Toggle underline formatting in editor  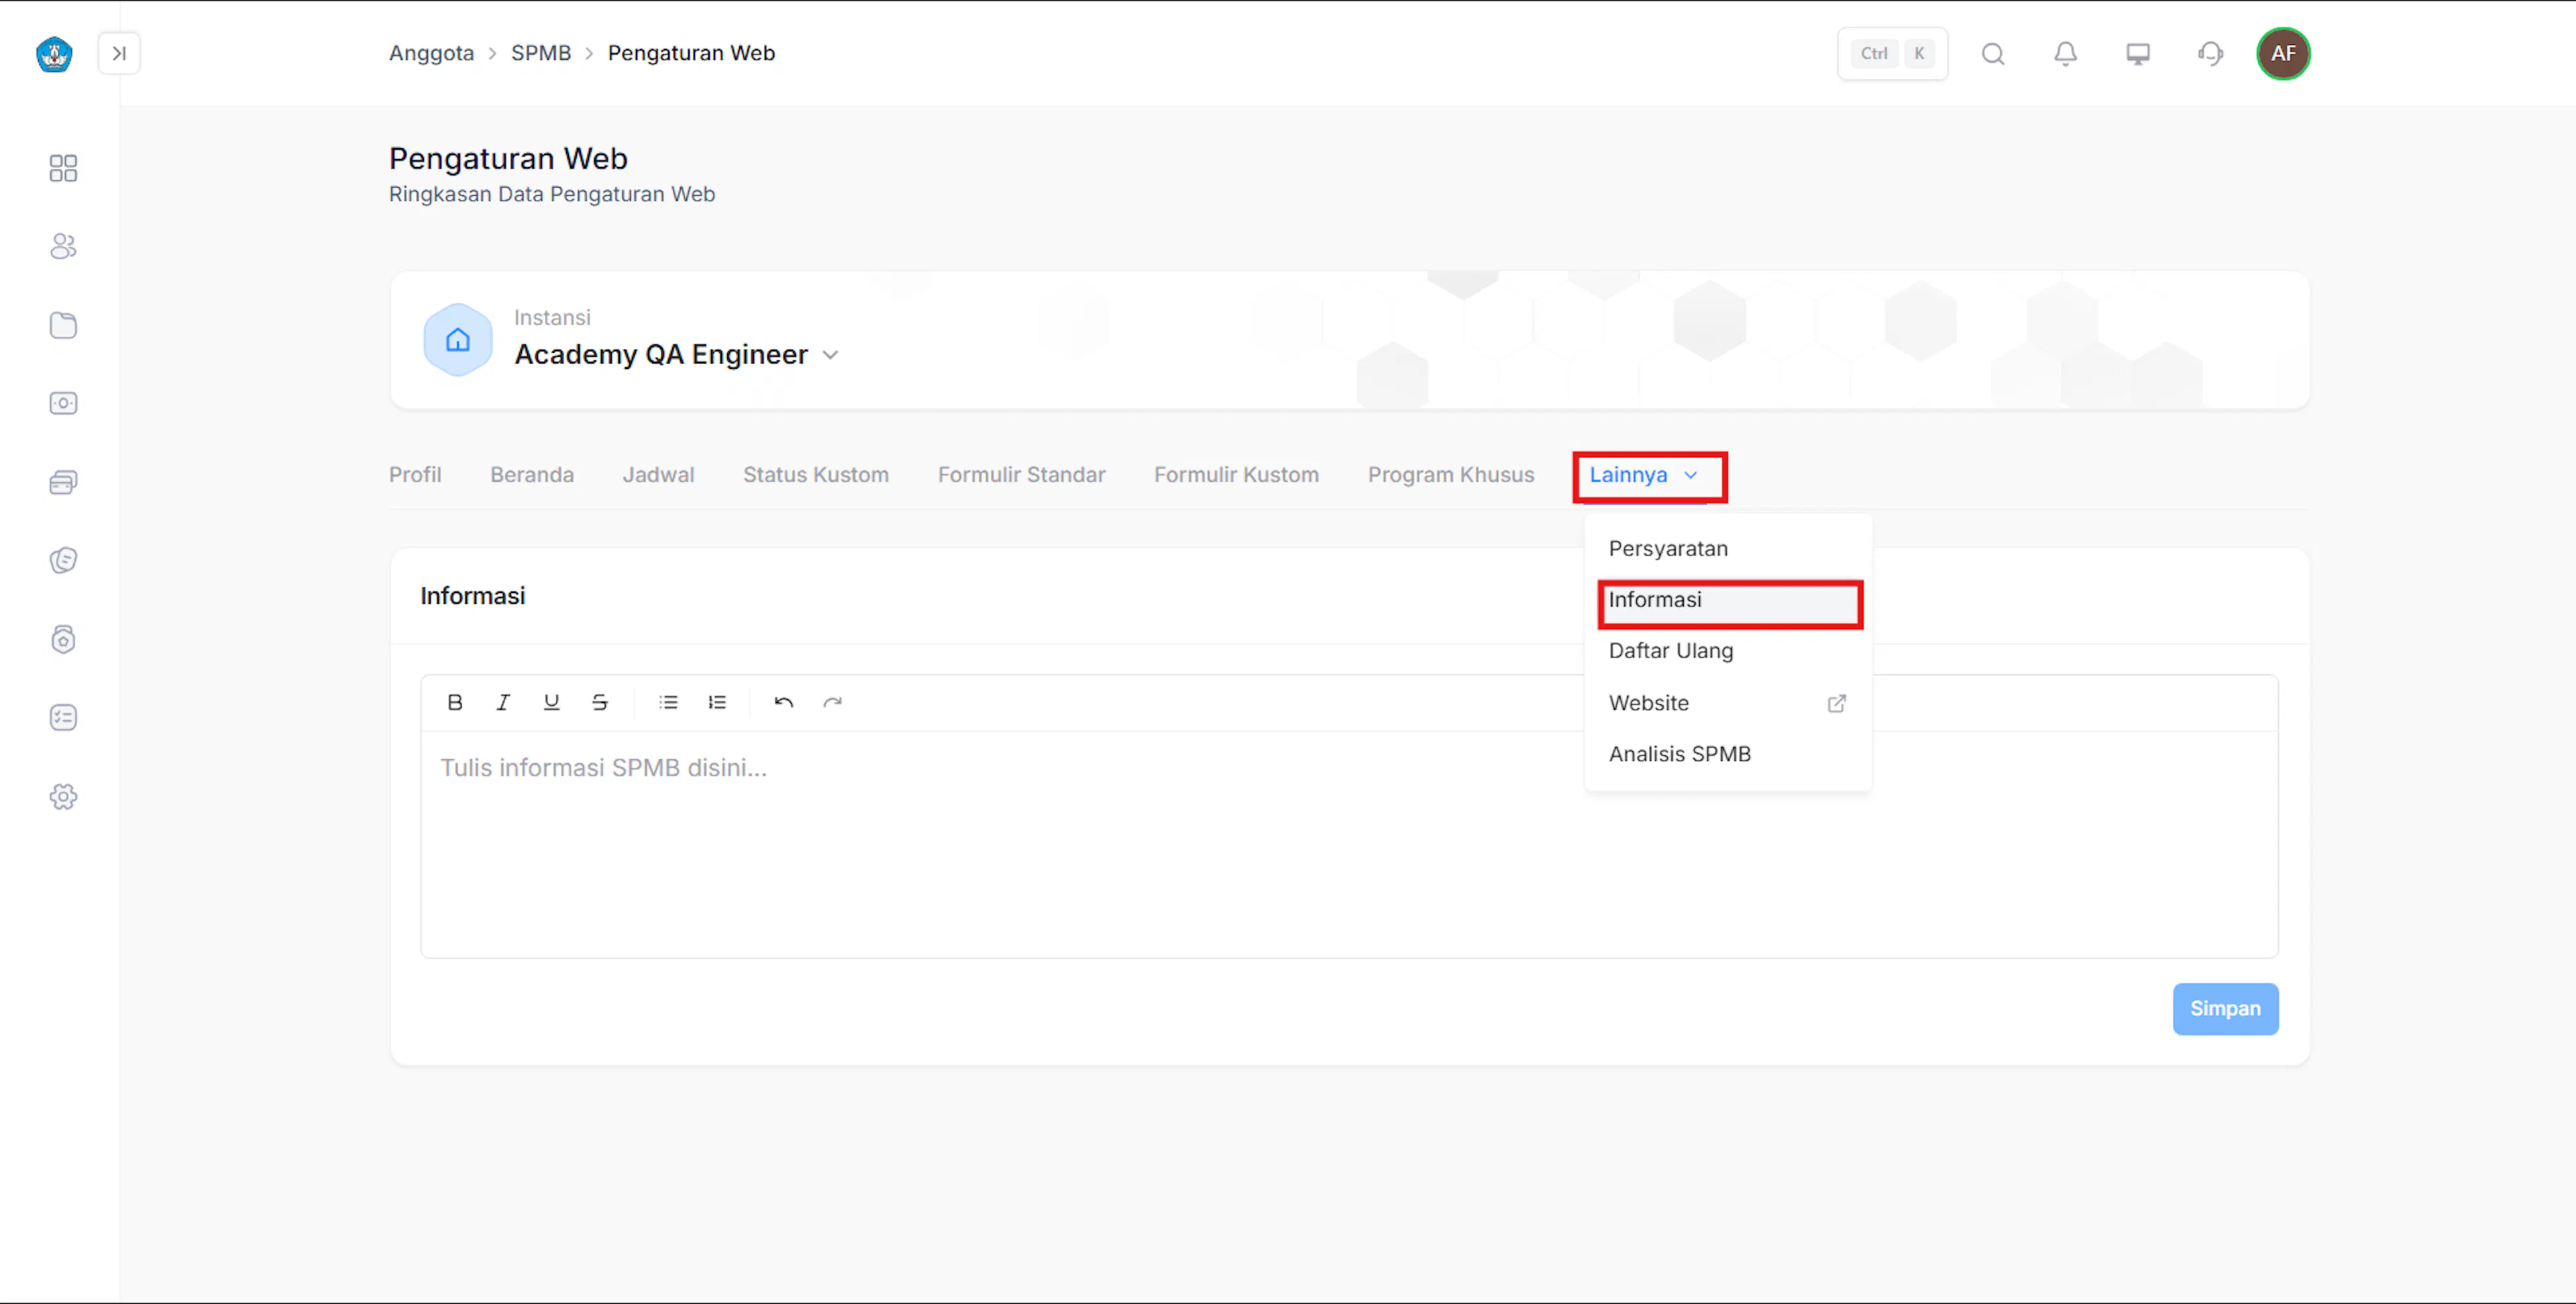551,702
